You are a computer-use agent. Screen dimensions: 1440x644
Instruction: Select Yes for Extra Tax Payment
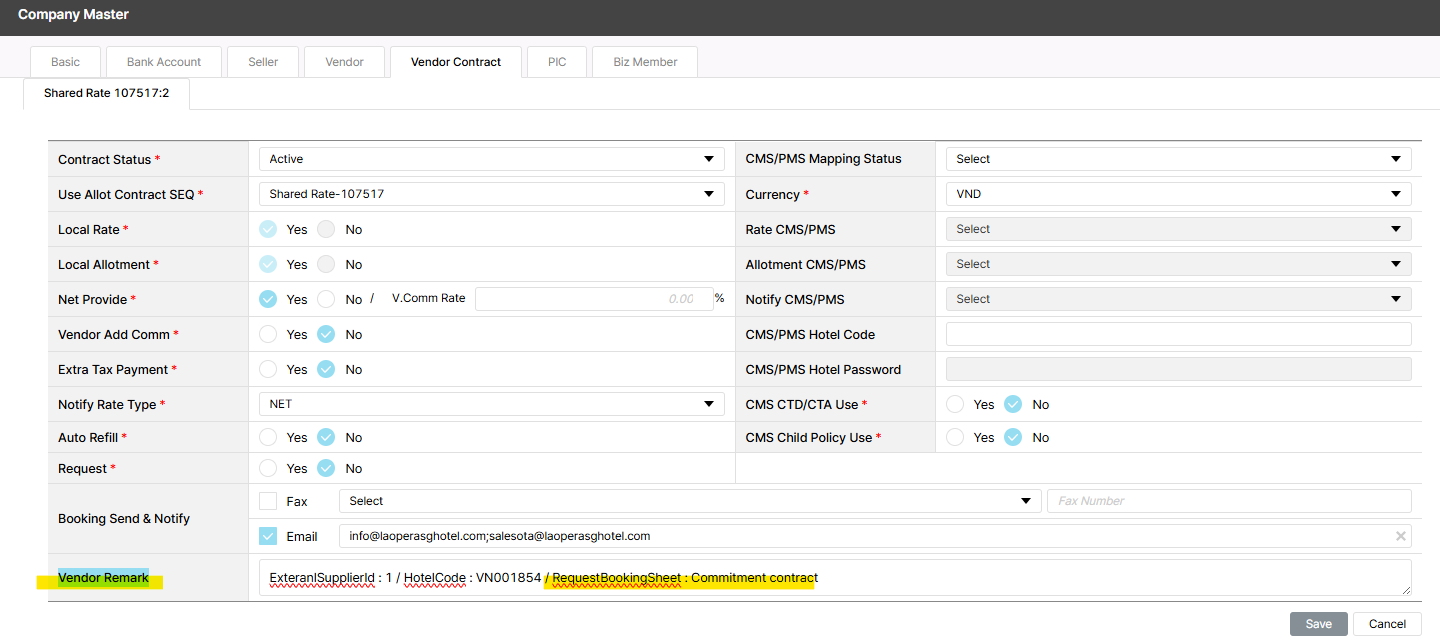pyautogui.click(x=268, y=369)
